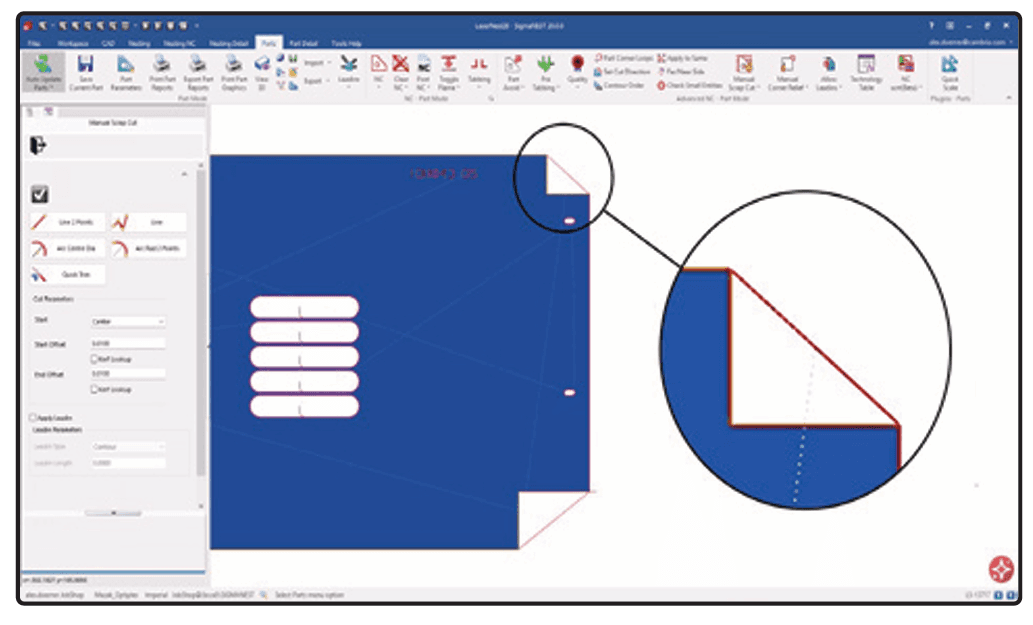The width and height of the screenshot is (1033, 625).
Task: Print Part Reports
Action: pos(162,72)
